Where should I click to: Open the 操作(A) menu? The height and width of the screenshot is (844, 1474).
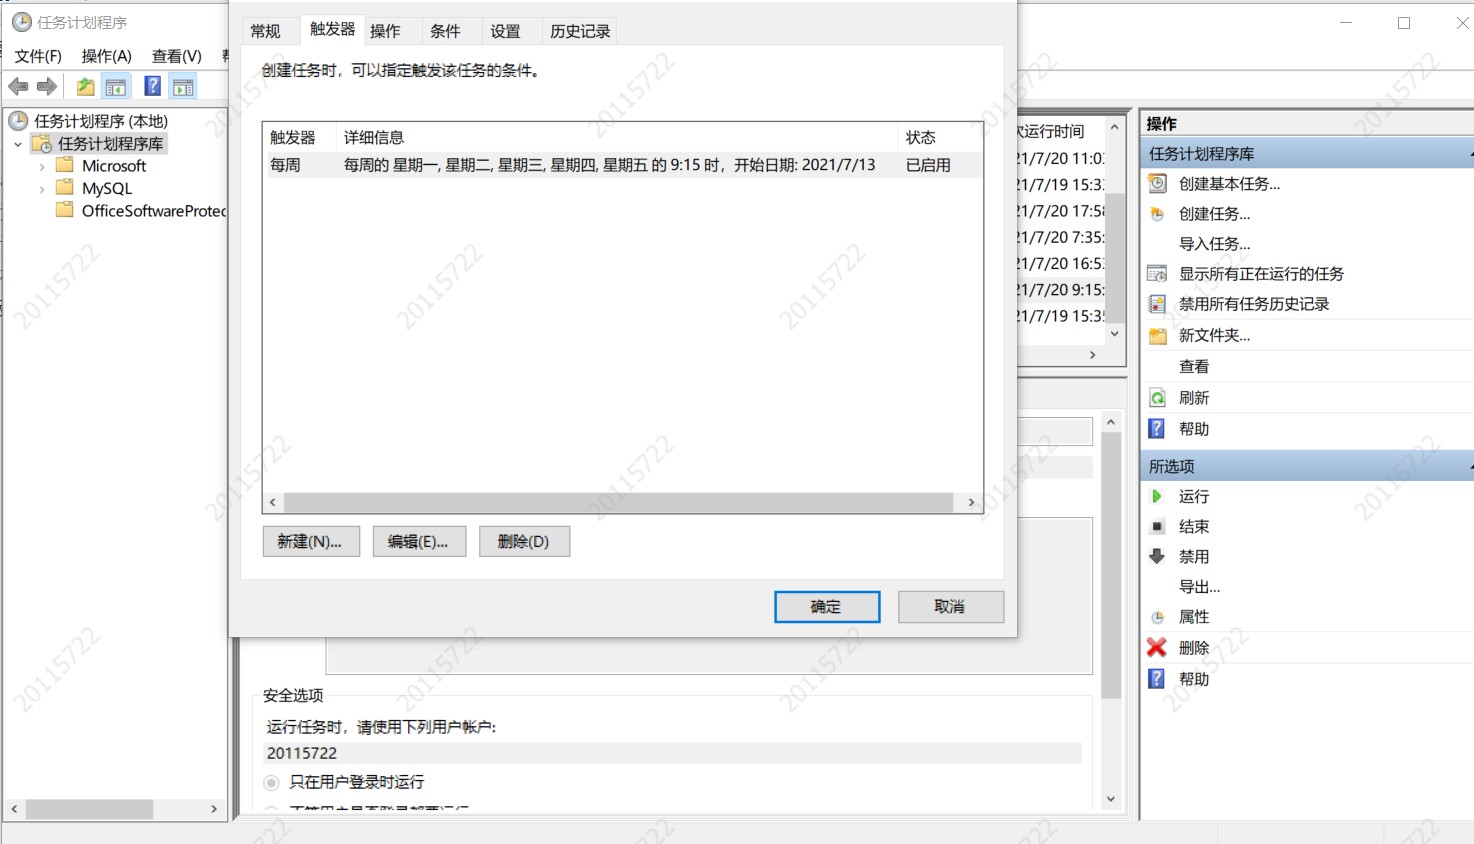[107, 56]
